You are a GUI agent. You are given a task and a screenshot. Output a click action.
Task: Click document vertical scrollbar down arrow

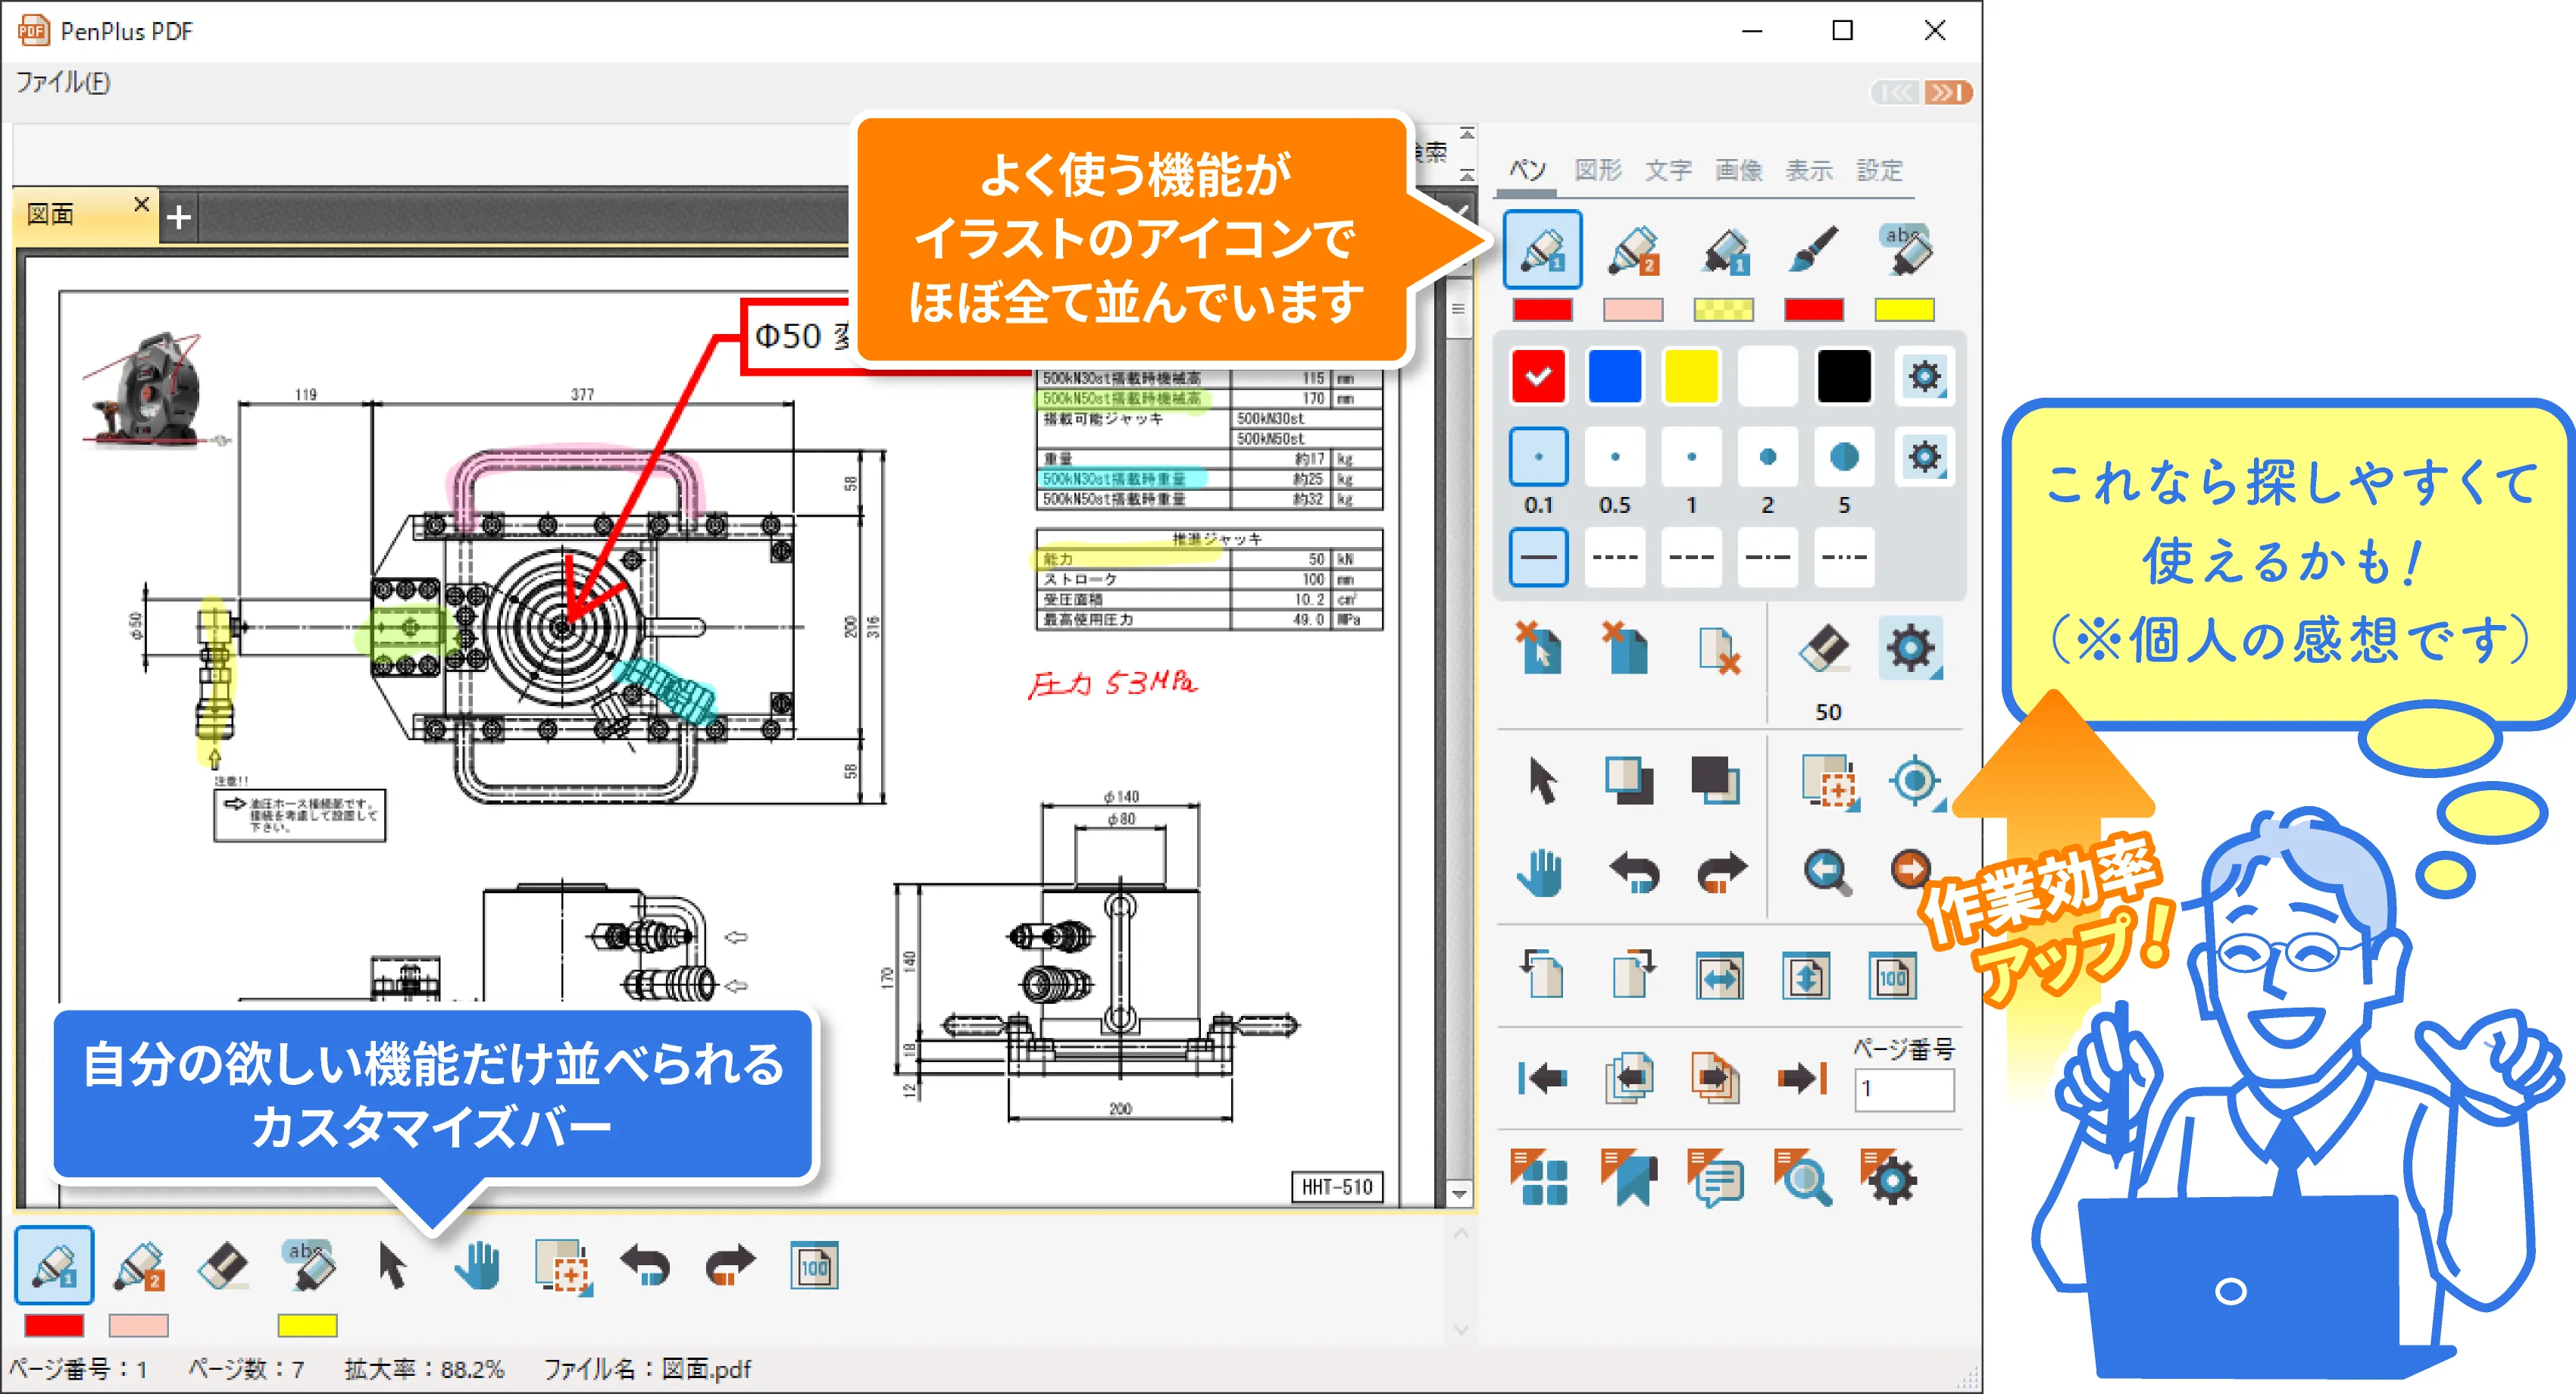point(1459,1194)
